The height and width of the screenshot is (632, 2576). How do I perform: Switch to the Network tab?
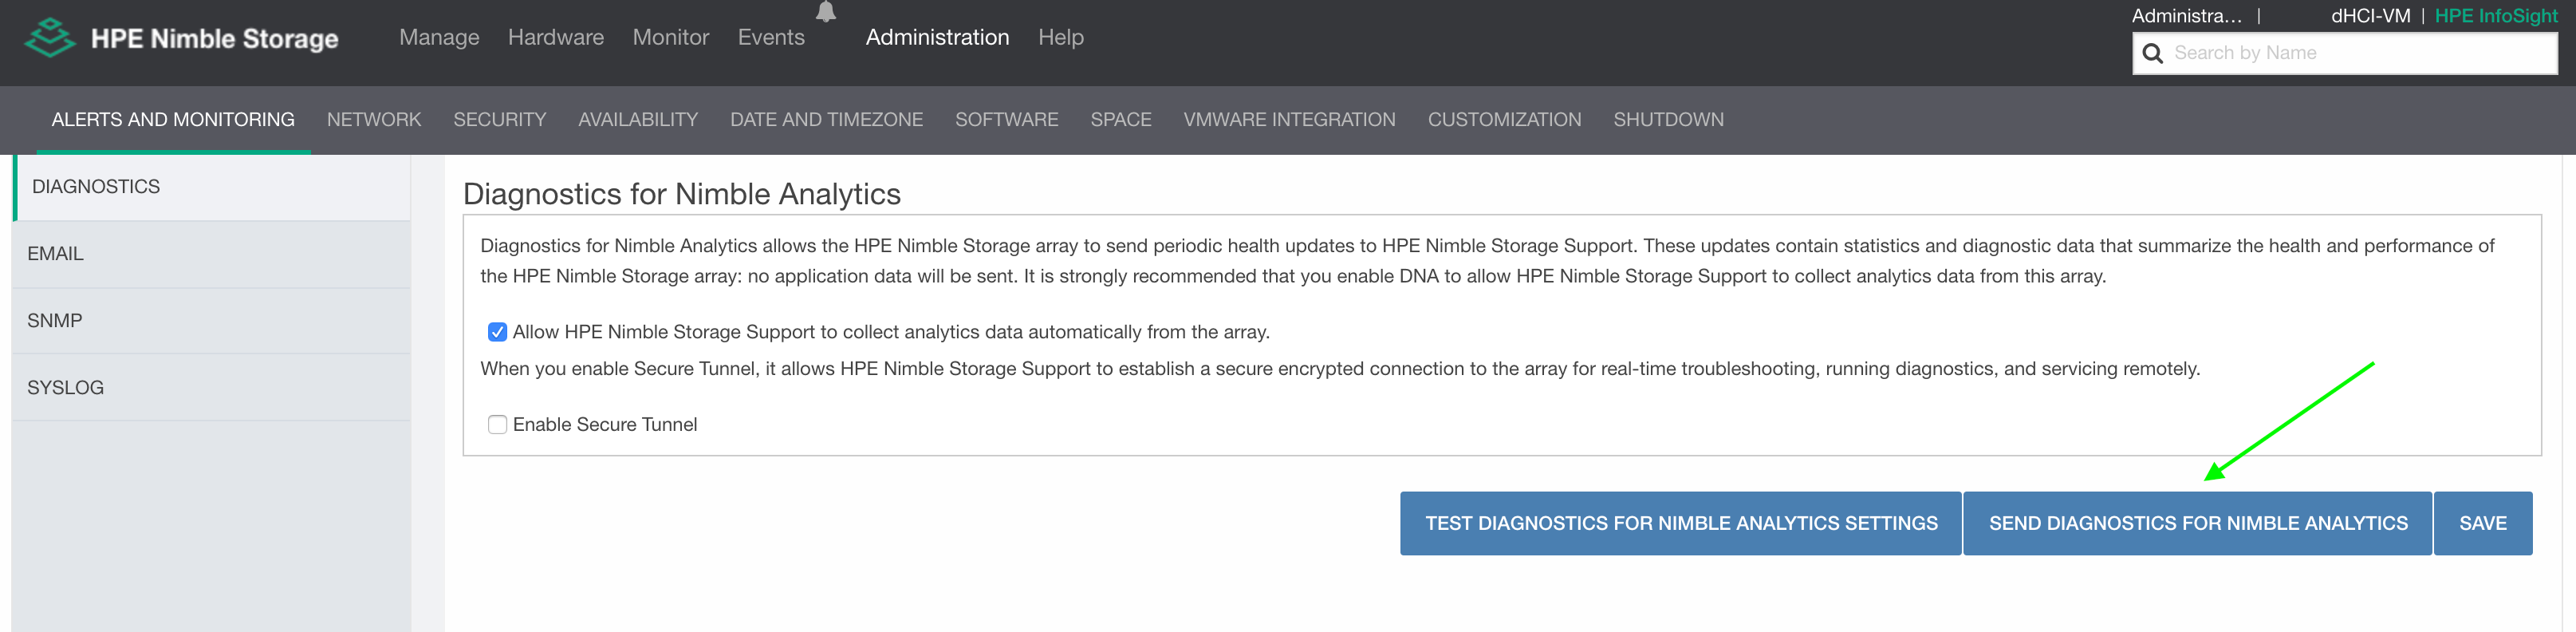tap(374, 119)
